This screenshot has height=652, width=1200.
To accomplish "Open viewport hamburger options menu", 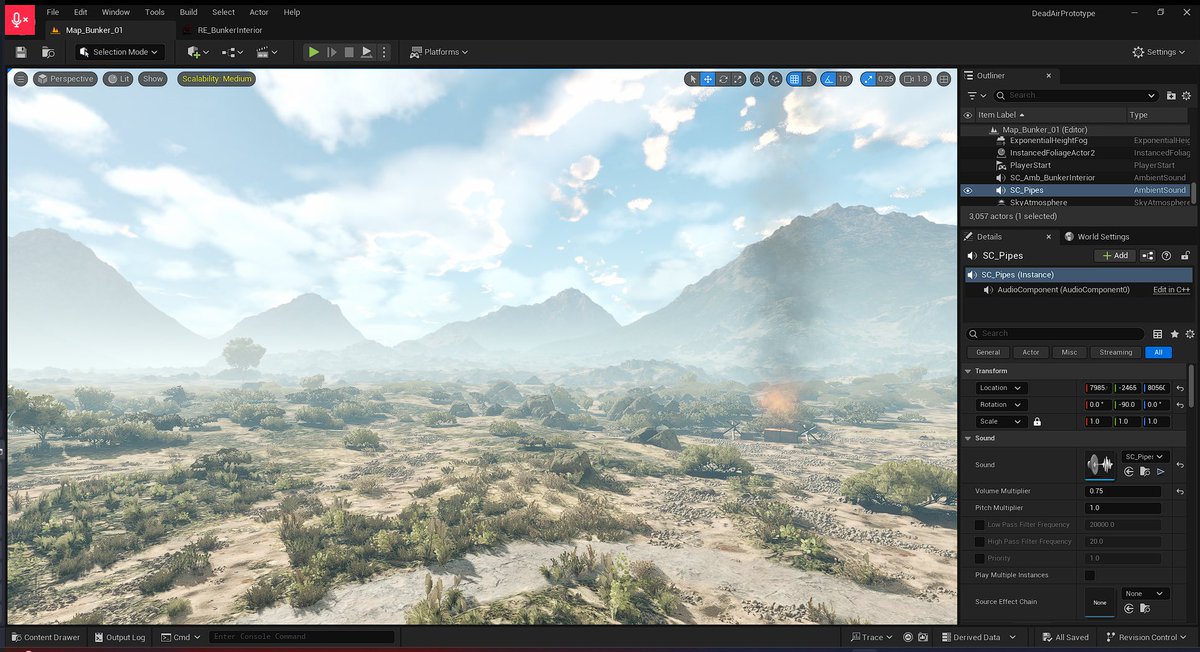I will point(21,79).
